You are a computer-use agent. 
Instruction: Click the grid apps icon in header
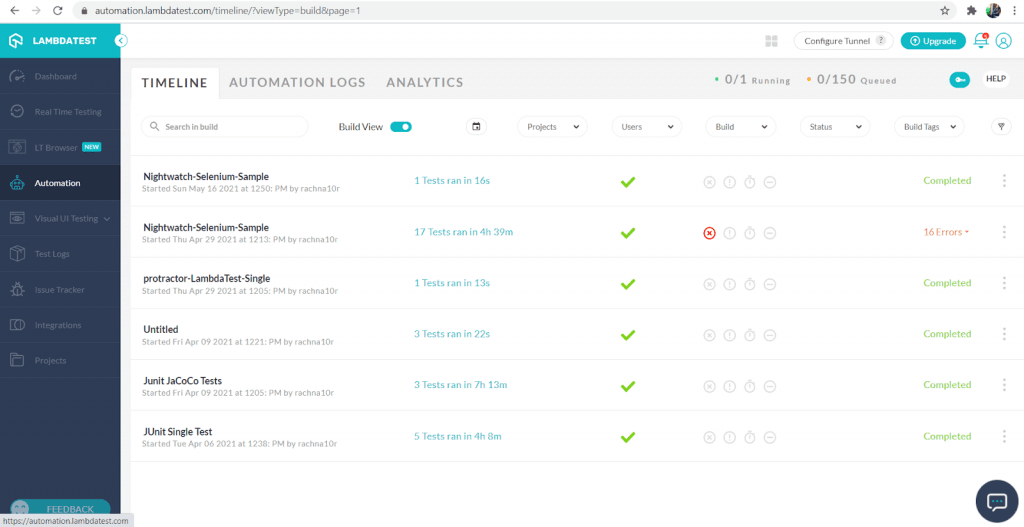coord(772,41)
